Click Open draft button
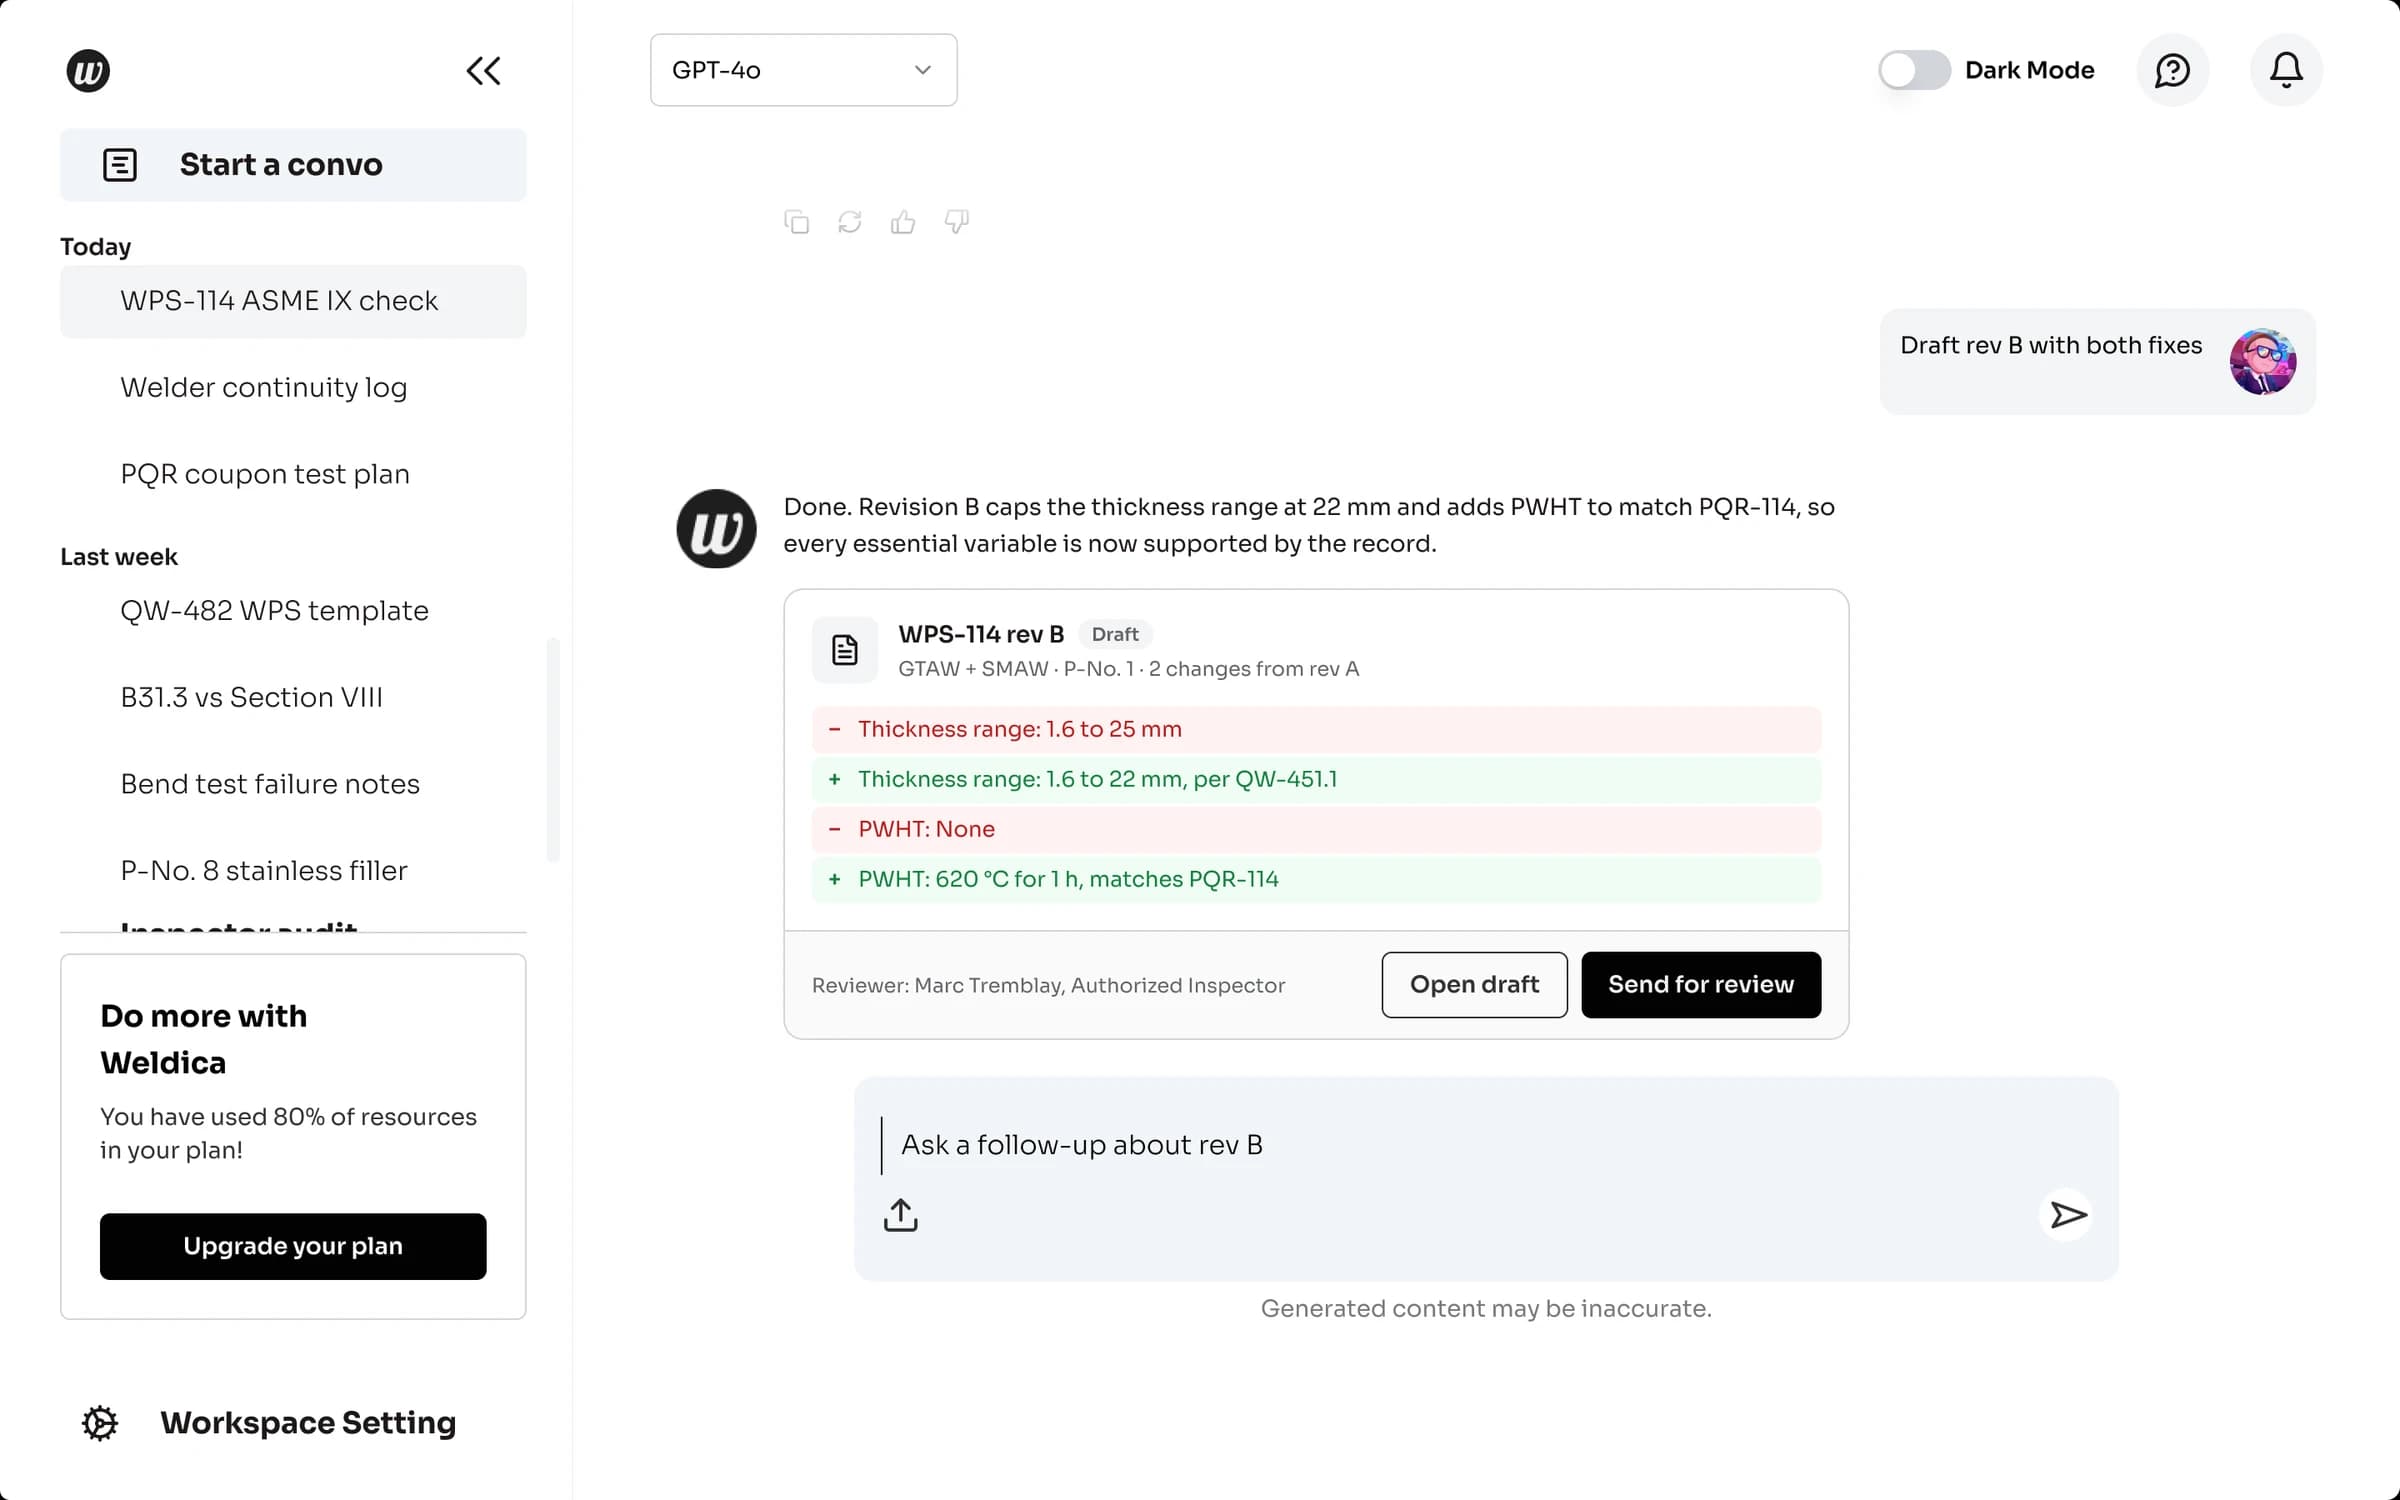Screen dimensions: 2400x1500 1474,985
